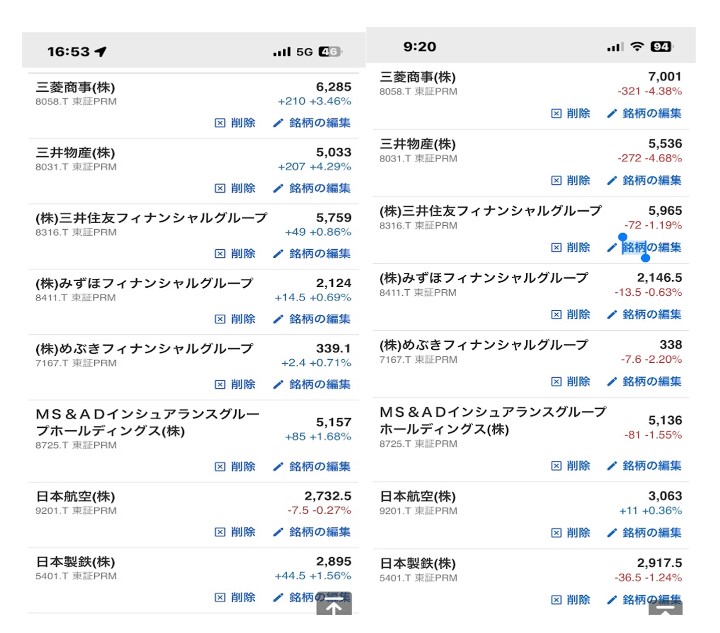This screenshot has width=720, height=633.
Task: Select (株)みずほフィナンシャルグループ name in 9:20 screen
Action: (x=484, y=278)
